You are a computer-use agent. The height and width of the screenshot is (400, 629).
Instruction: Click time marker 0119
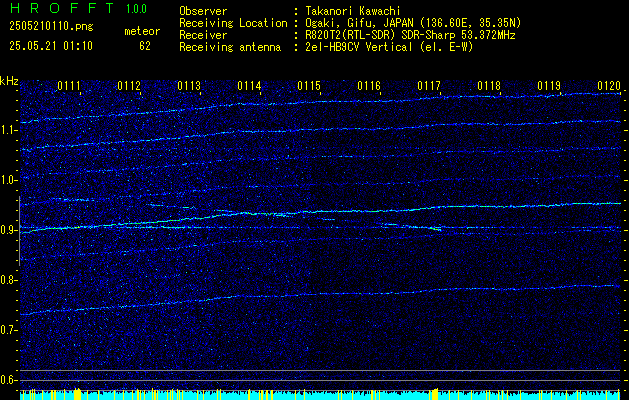tap(549, 86)
